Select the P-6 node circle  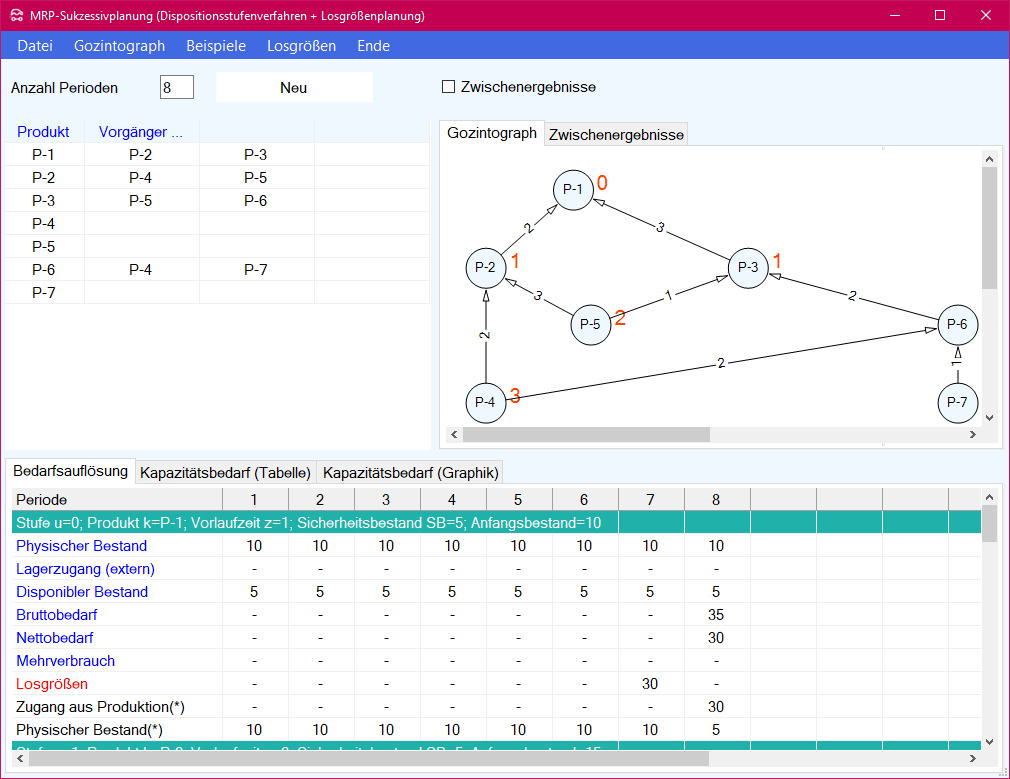point(957,324)
